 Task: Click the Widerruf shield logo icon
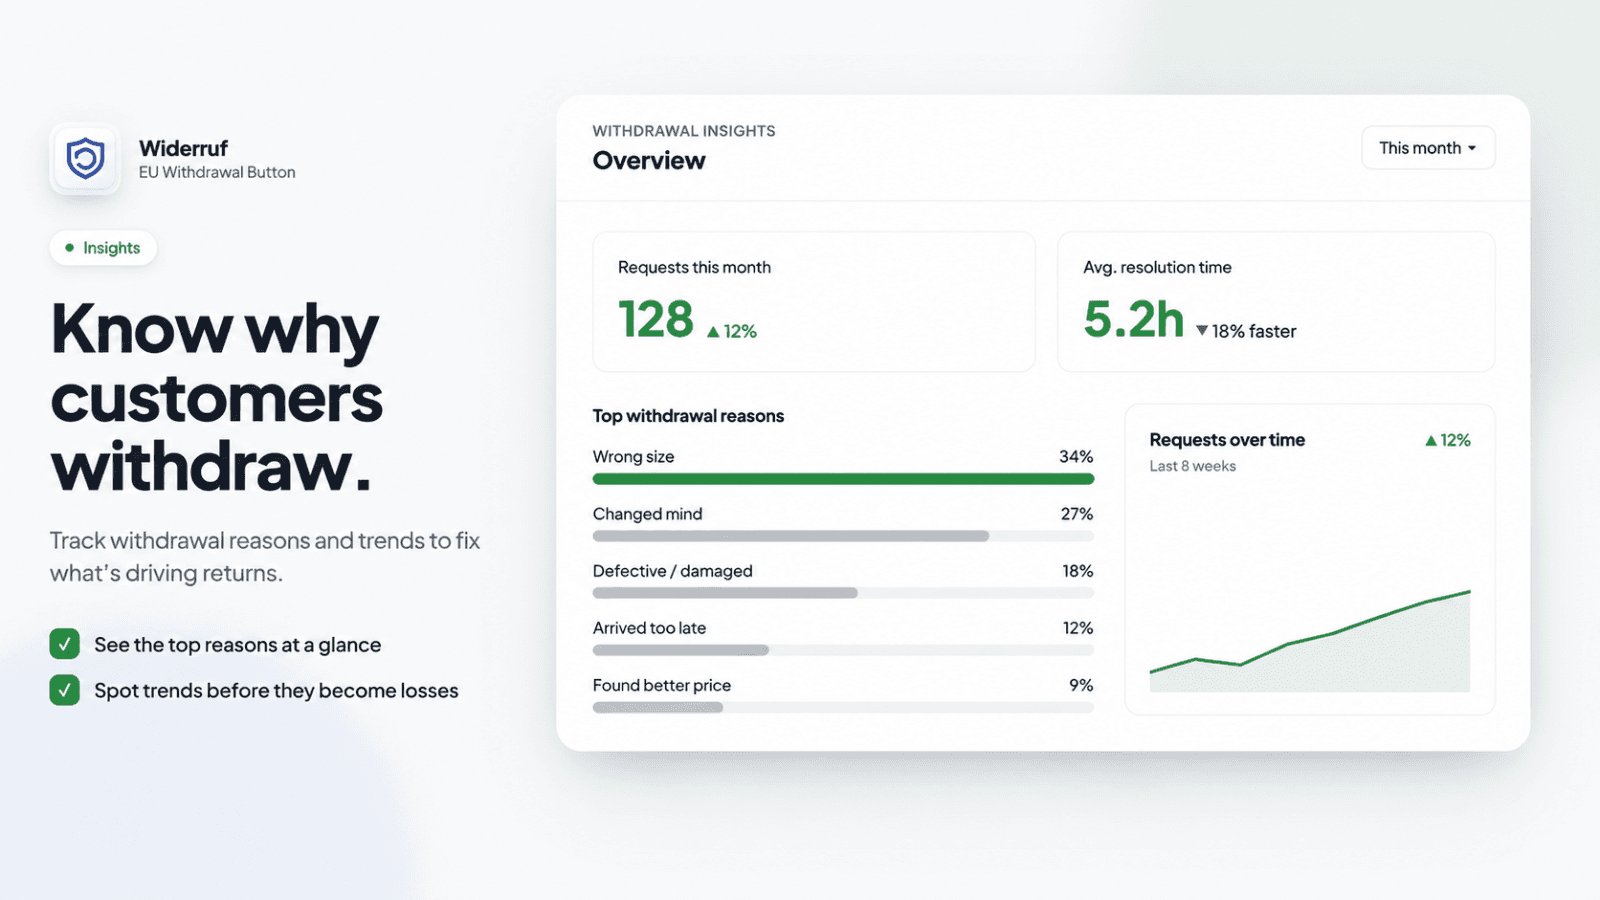[x=85, y=159]
